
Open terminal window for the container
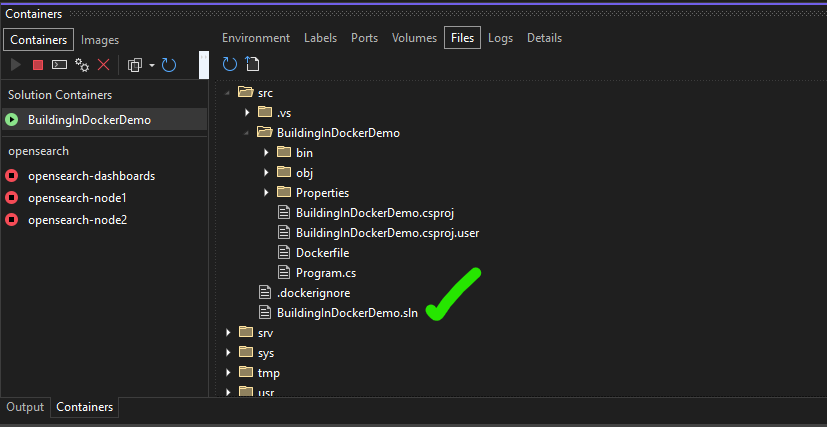point(59,65)
